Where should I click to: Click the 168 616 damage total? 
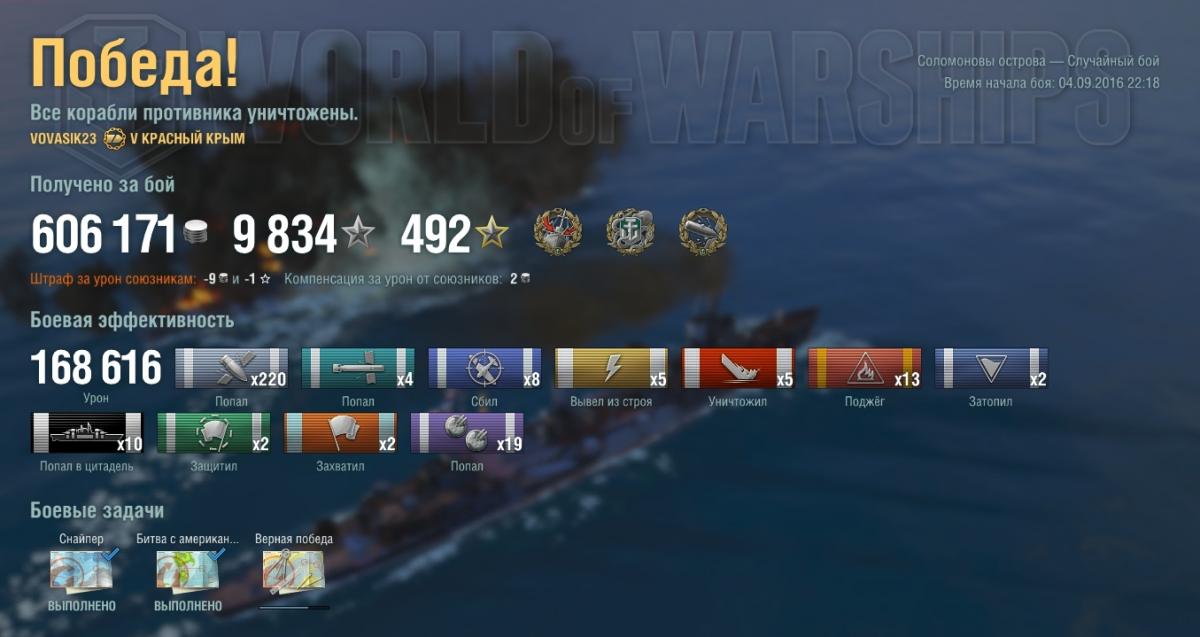click(96, 368)
